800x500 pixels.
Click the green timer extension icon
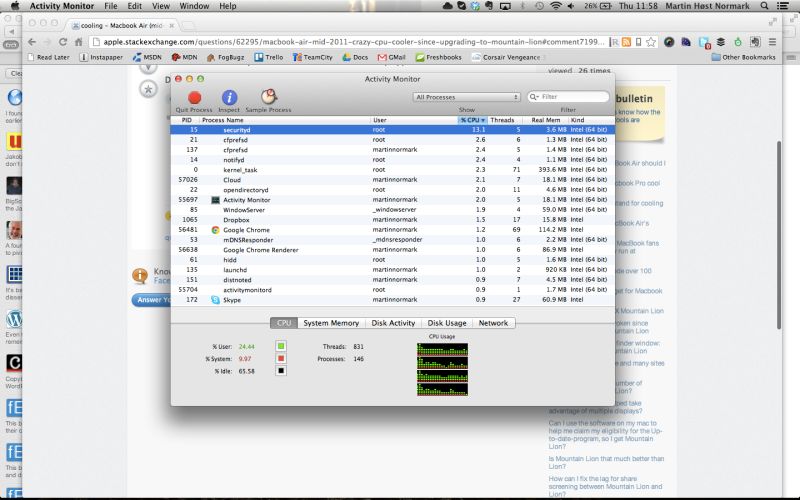tap(738, 42)
